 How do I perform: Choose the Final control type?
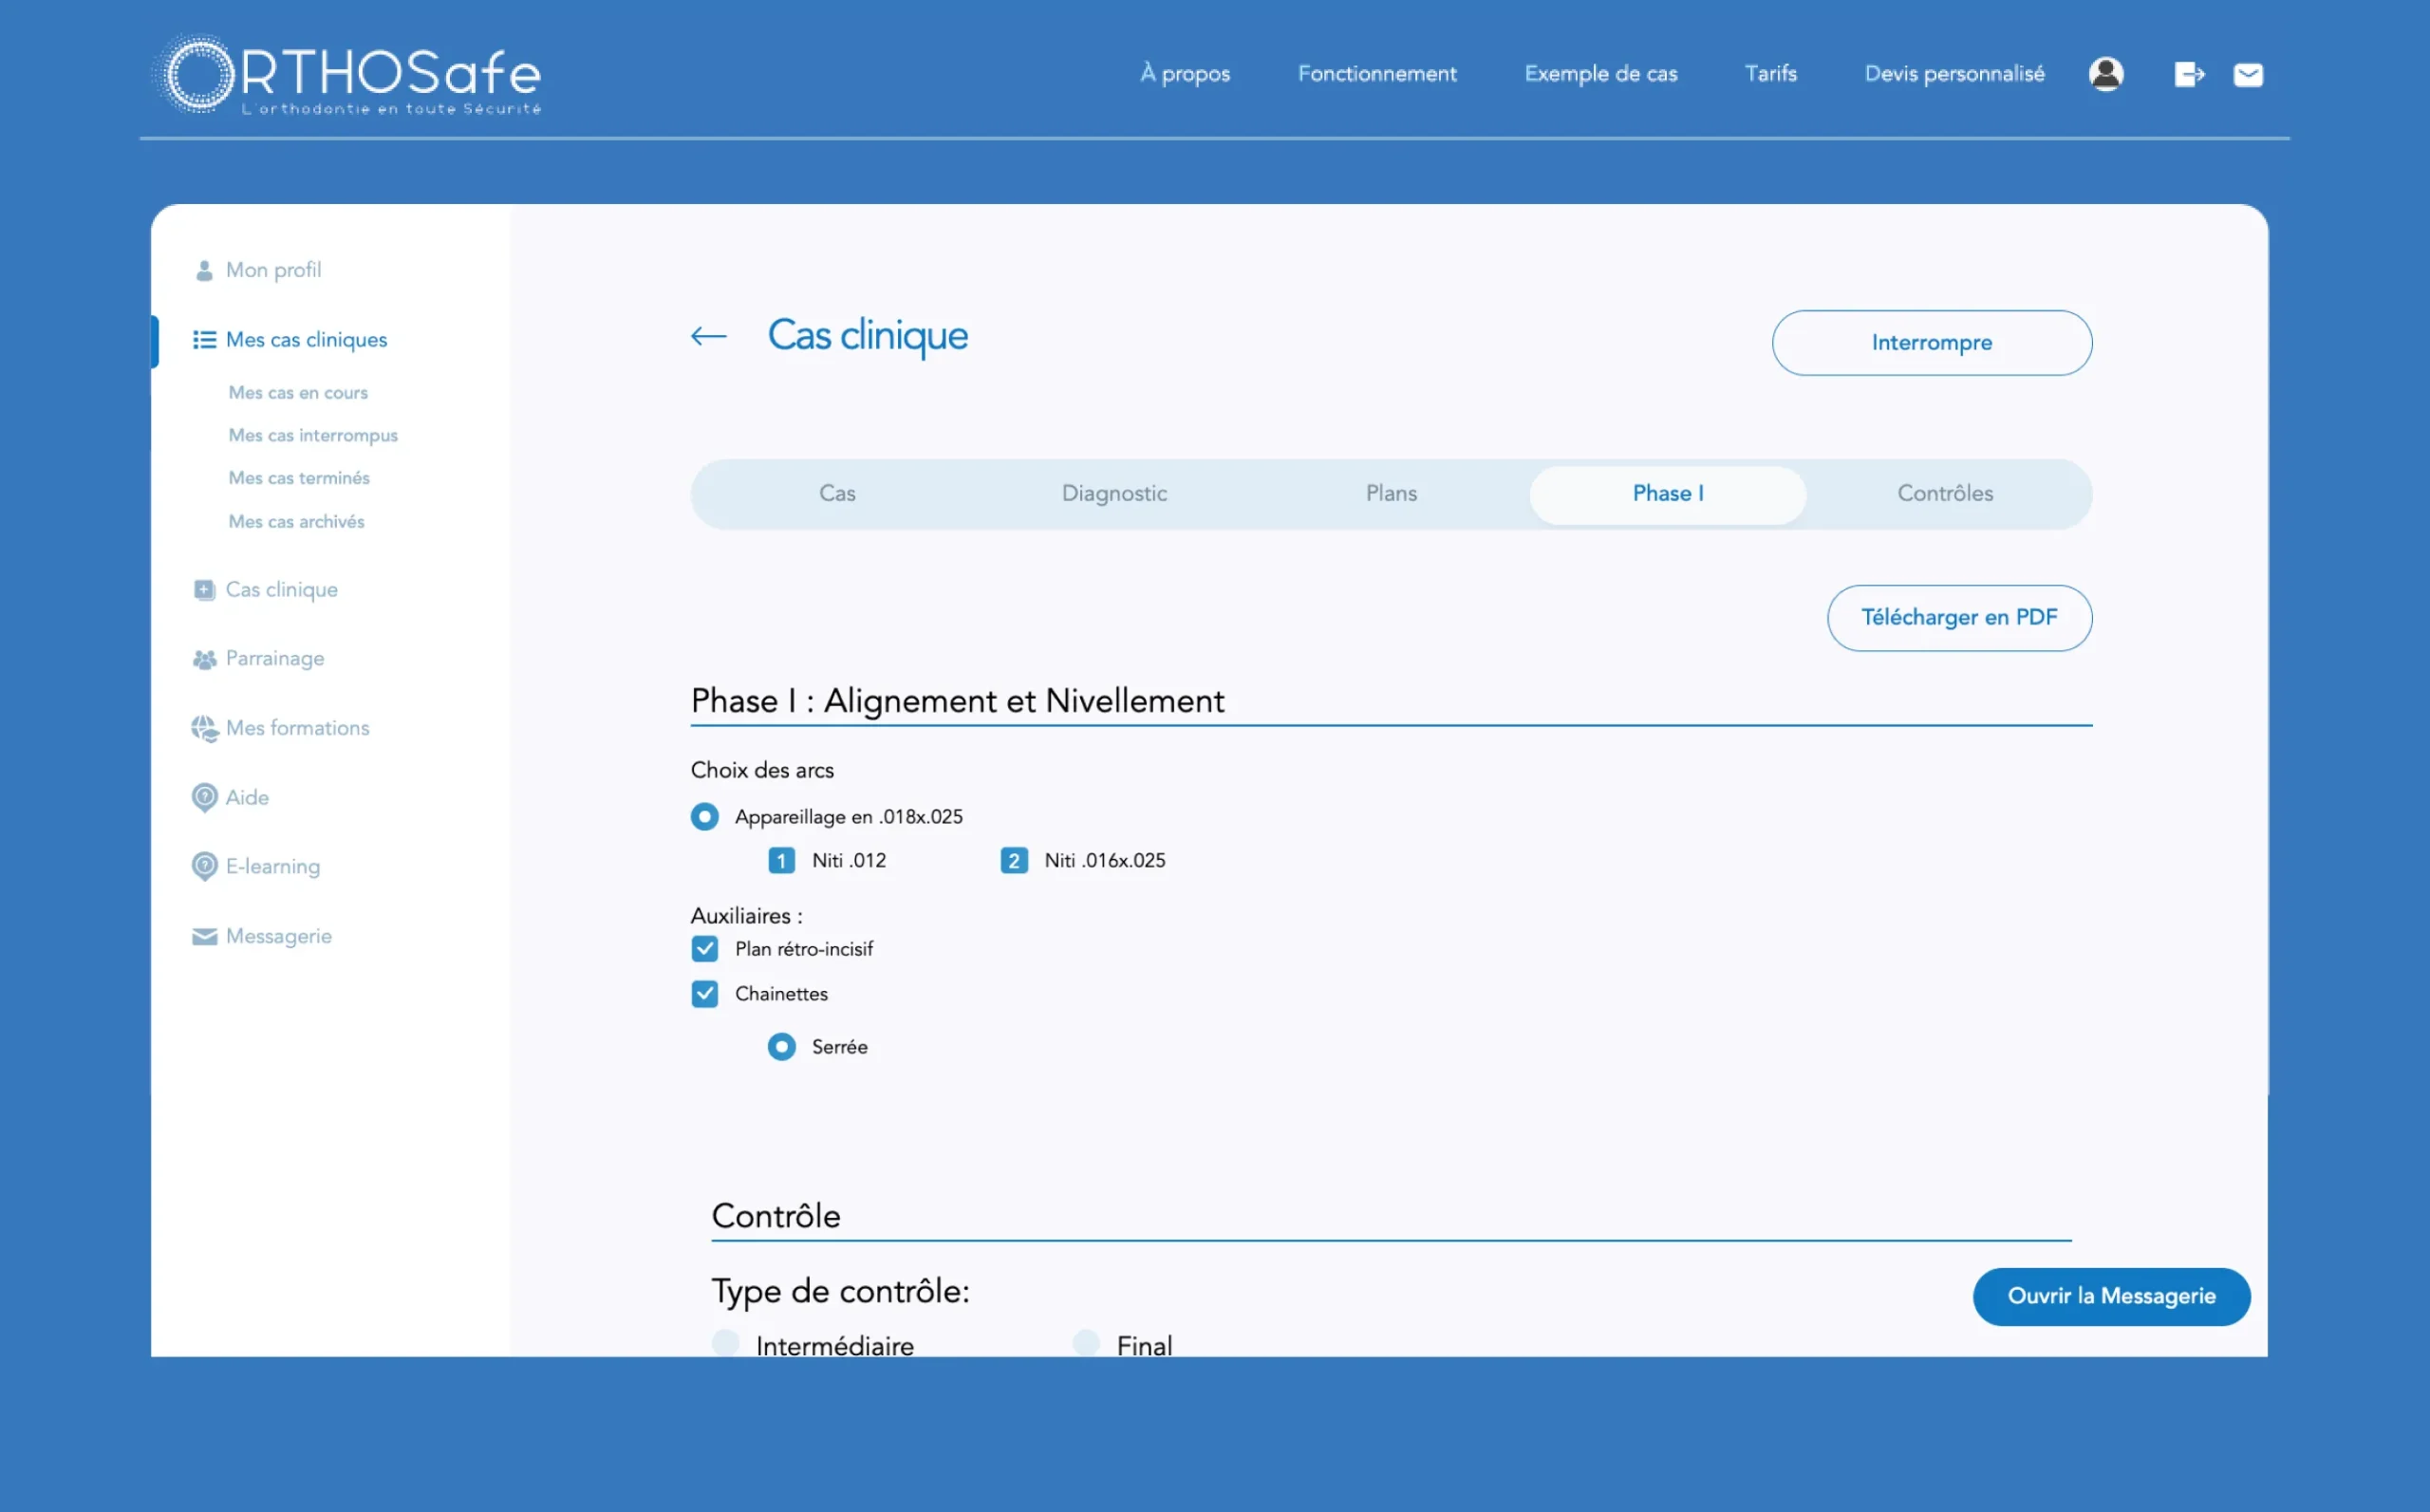(x=1086, y=1342)
